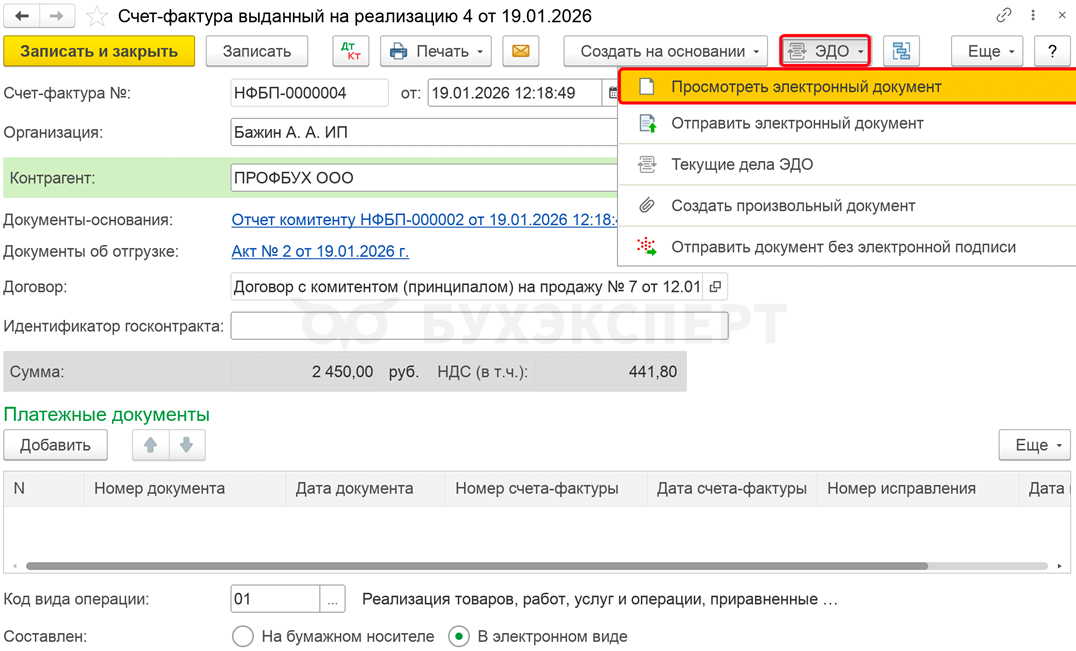1076x651 pixels.
Task: Show Дт/Кт postings icon
Action: (x=351, y=51)
